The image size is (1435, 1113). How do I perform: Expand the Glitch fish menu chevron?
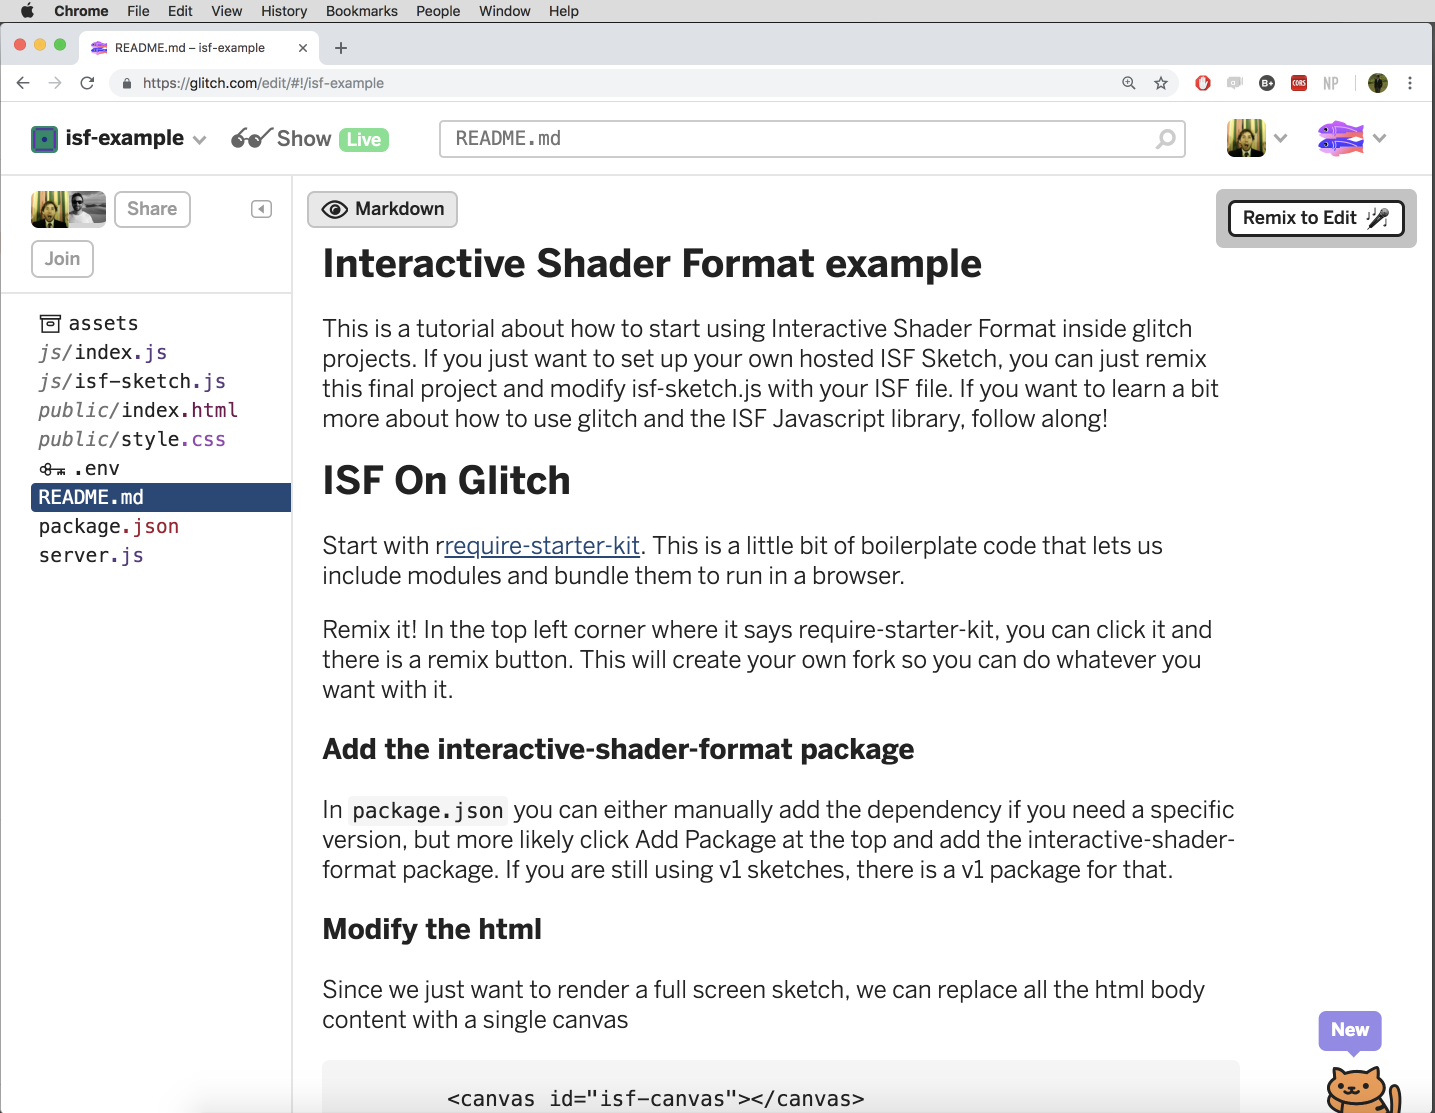coord(1380,138)
